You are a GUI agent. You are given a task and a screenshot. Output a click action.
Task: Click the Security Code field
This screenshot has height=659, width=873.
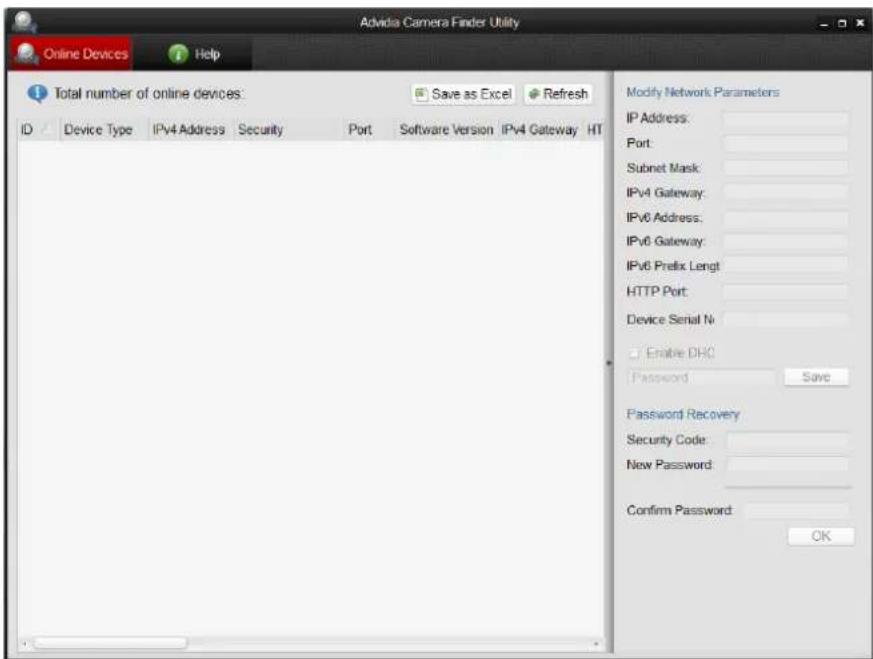pyautogui.click(x=787, y=440)
